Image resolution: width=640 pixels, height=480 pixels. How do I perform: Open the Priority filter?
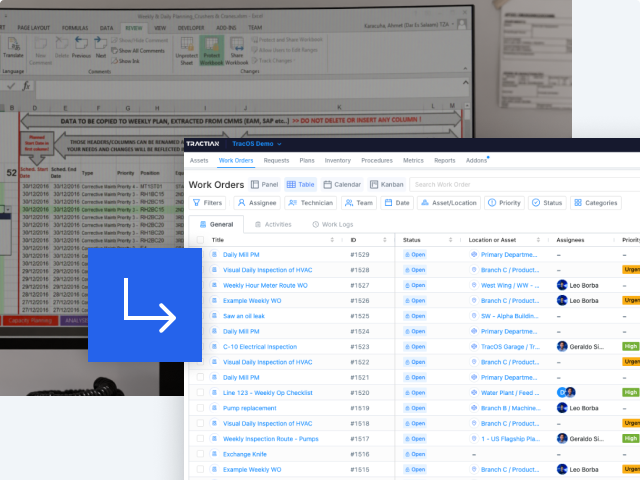(504, 203)
